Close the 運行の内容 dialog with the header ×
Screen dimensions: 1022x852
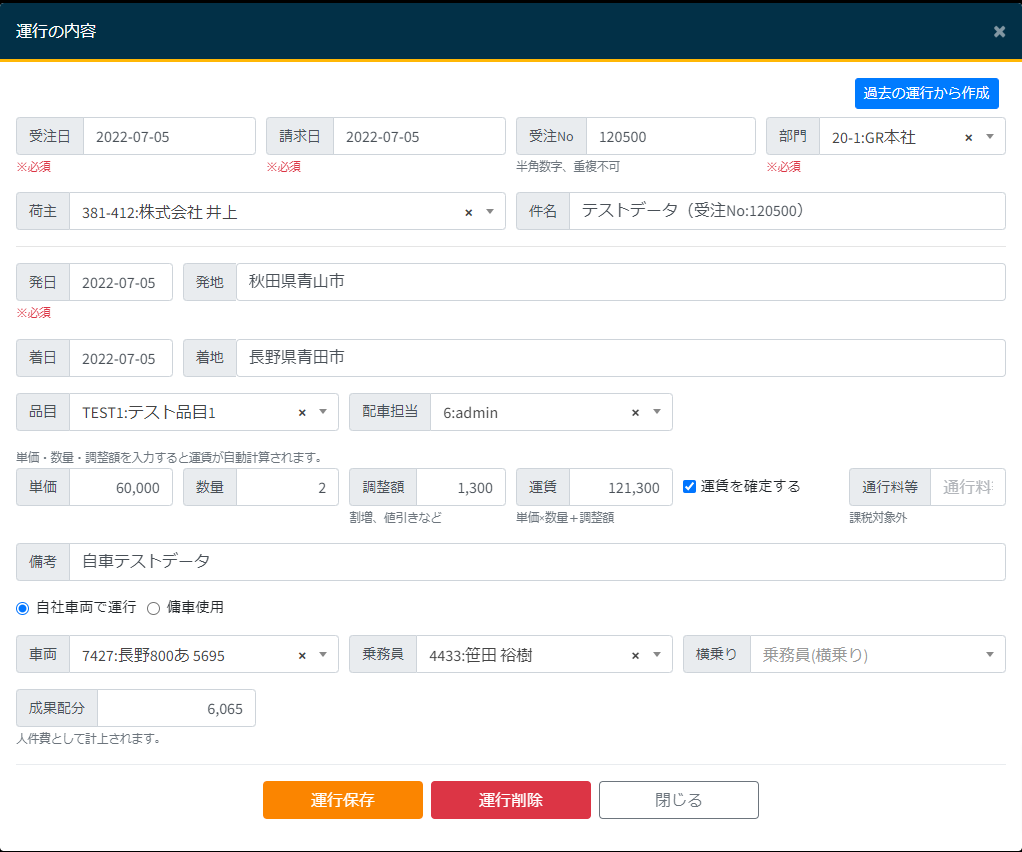pos(999,31)
